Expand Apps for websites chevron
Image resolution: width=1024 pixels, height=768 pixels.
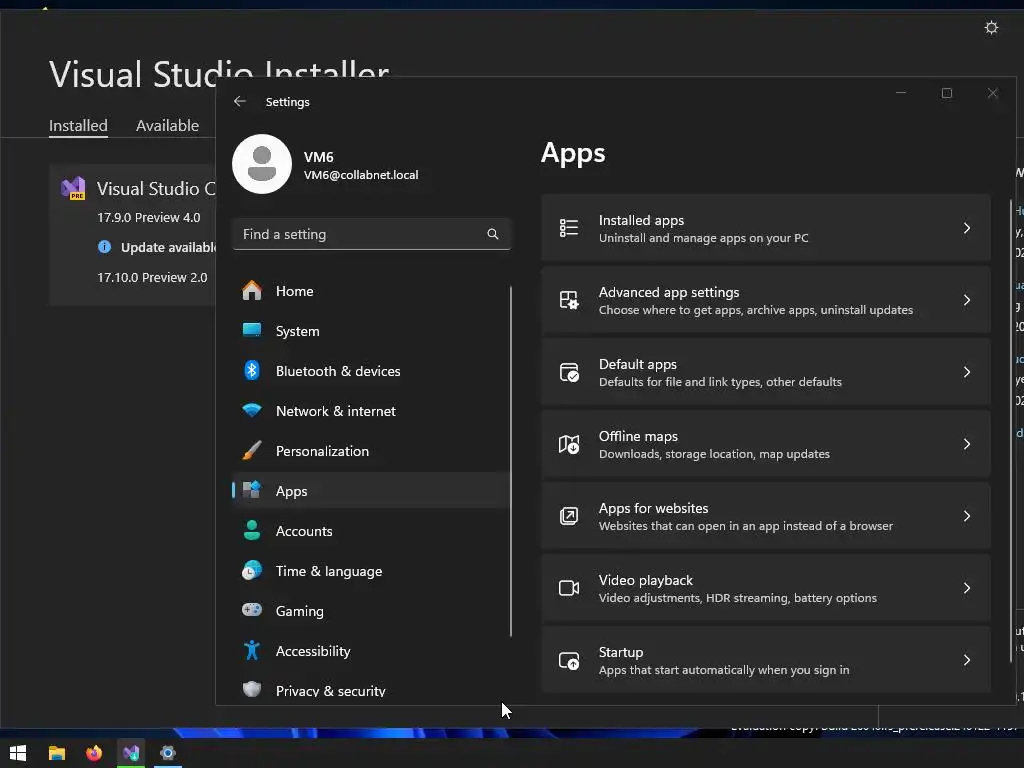[967, 516]
